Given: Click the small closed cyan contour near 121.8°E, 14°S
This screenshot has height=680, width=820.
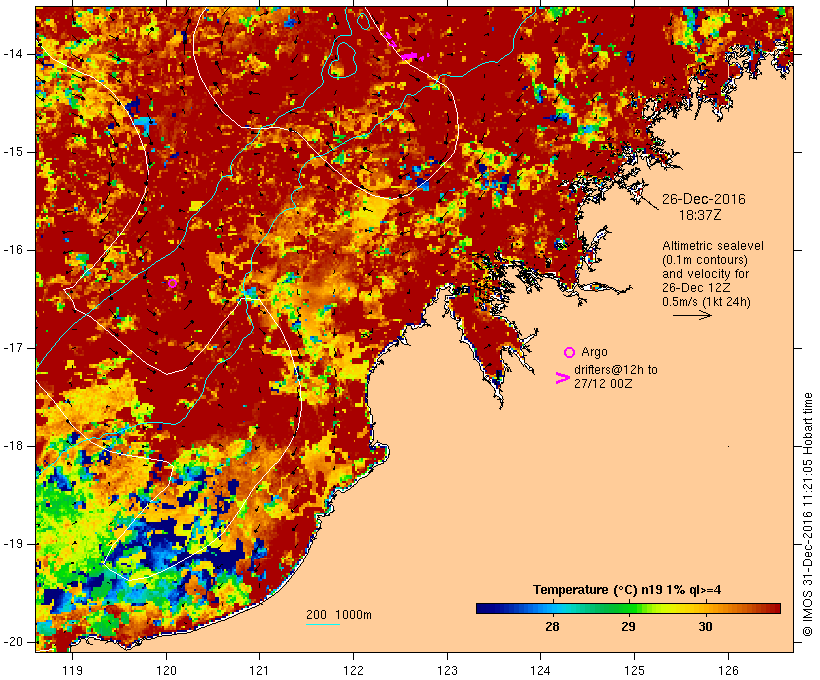Looking at the screenshot, I should (x=341, y=61).
